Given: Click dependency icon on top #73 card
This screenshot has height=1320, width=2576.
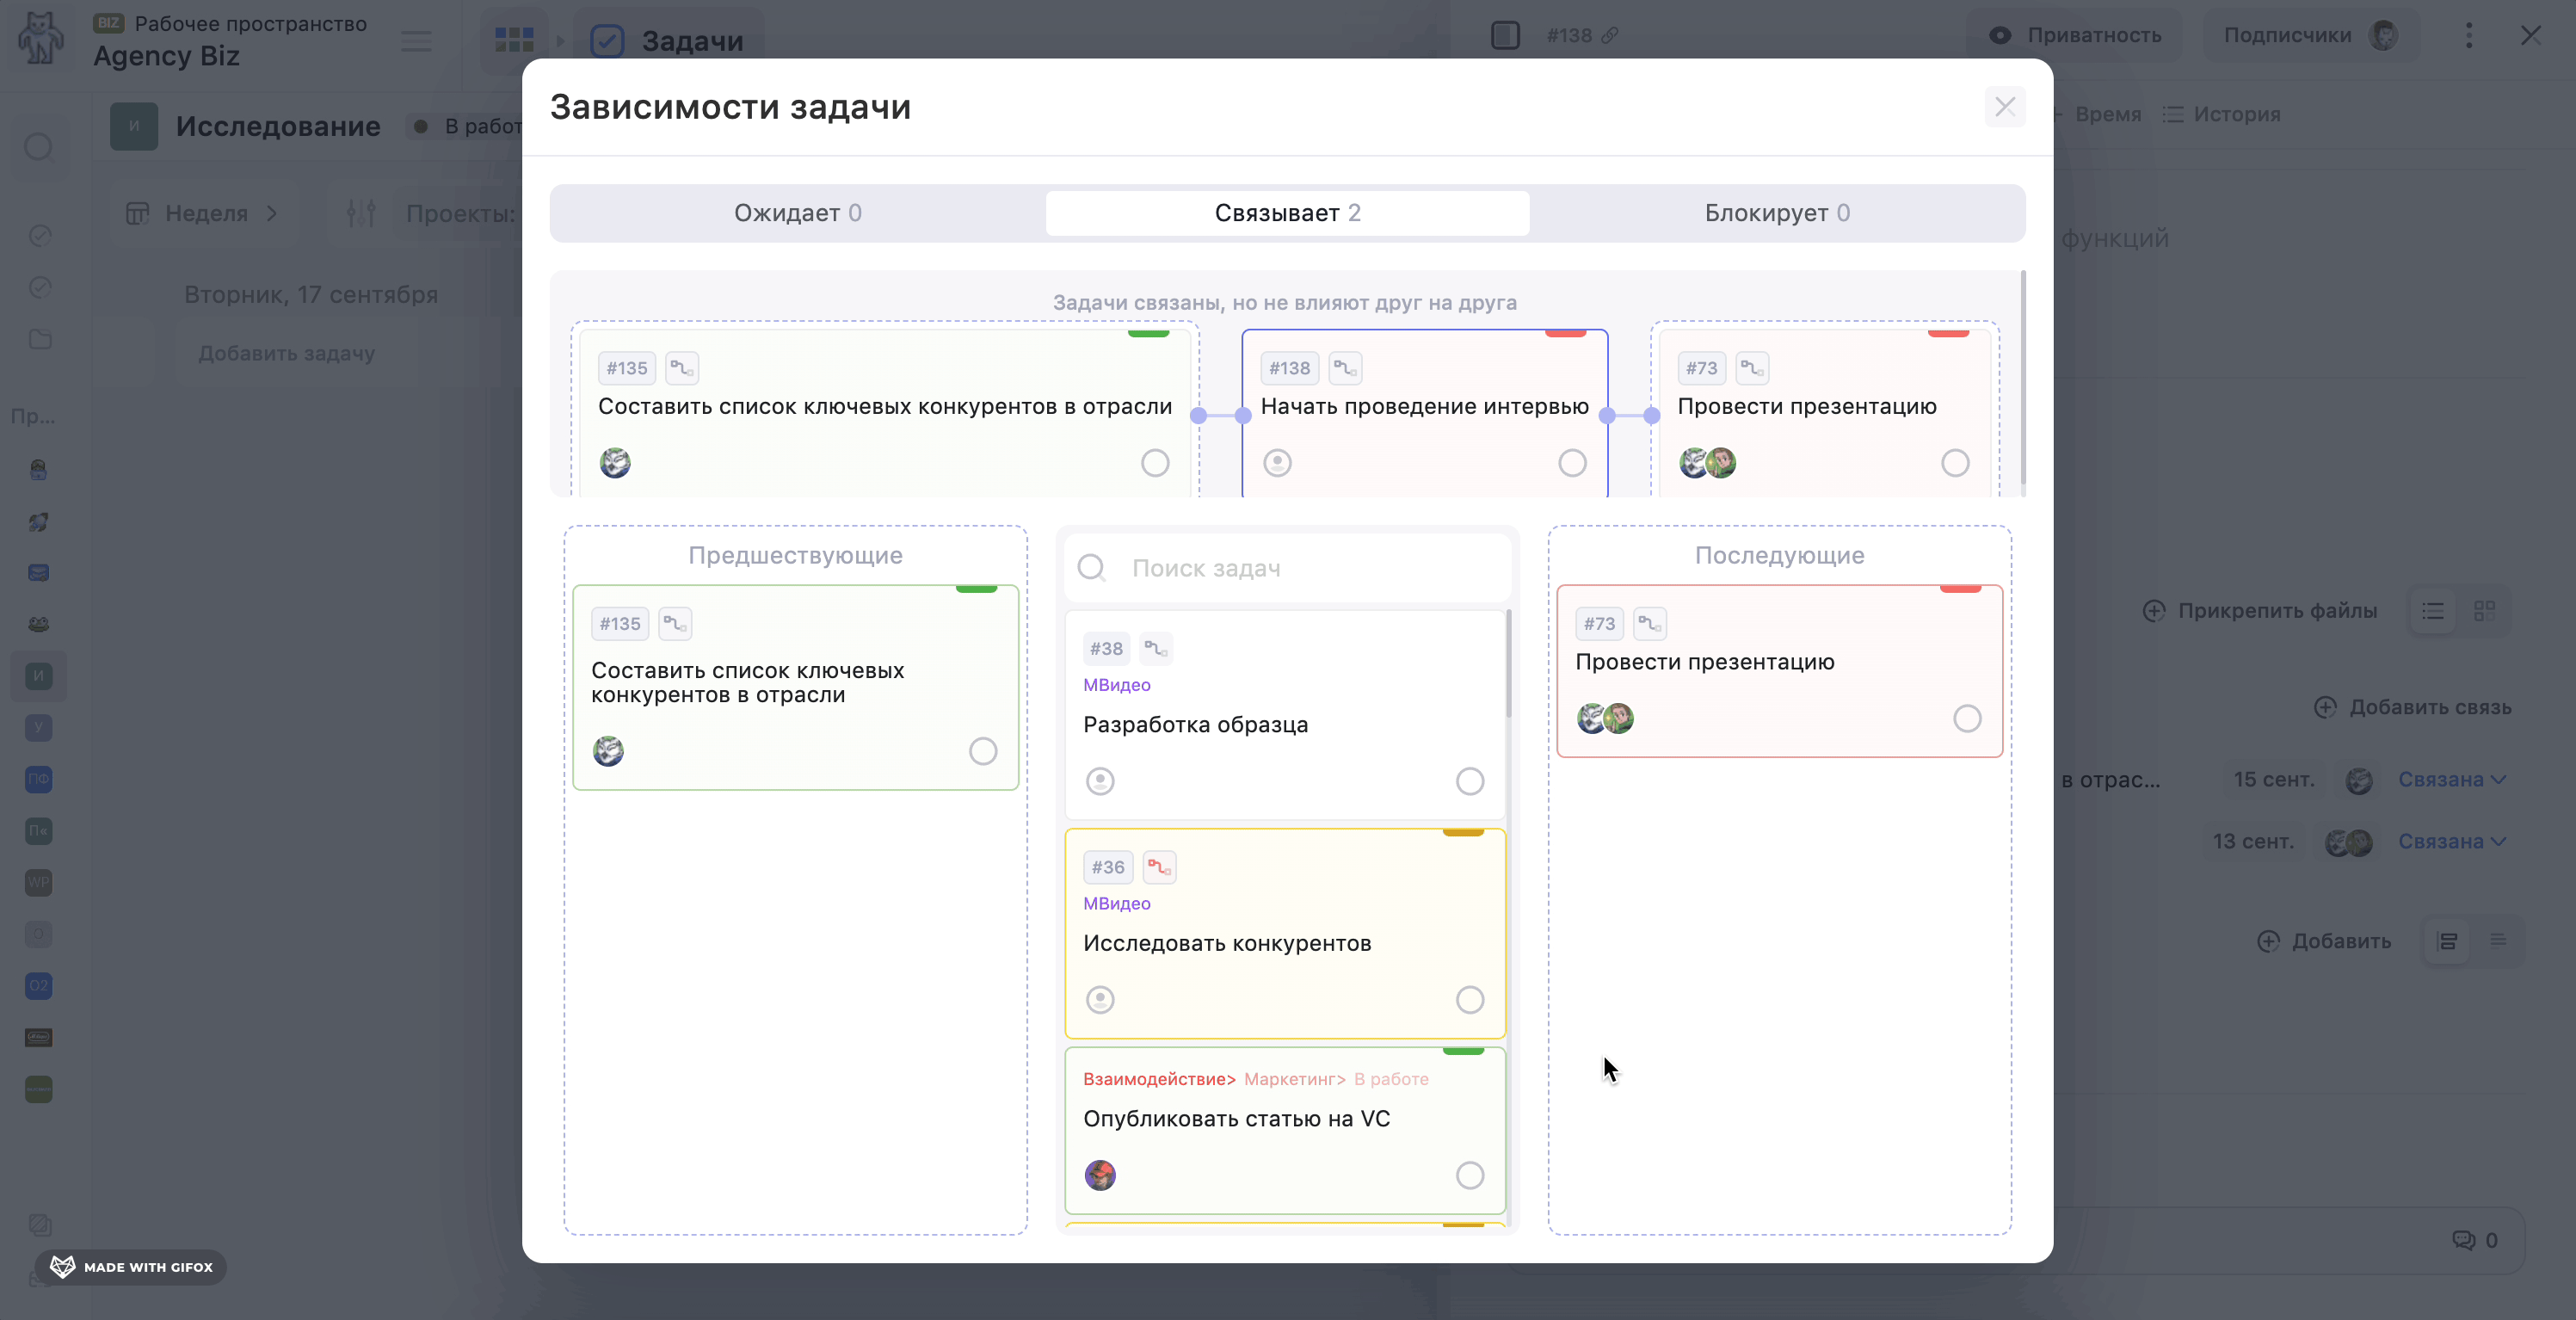Looking at the screenshot, I should click(1752, 368).
